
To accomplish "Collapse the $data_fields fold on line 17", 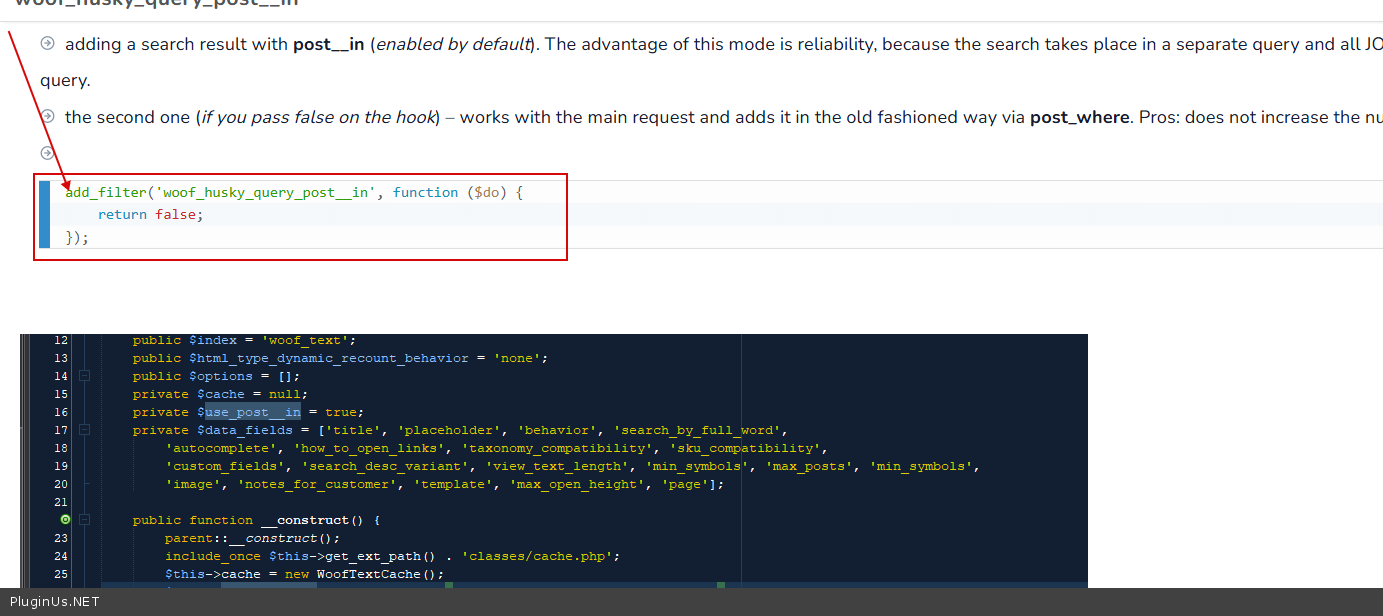I will pyautogui.click(x=85, y=430).
